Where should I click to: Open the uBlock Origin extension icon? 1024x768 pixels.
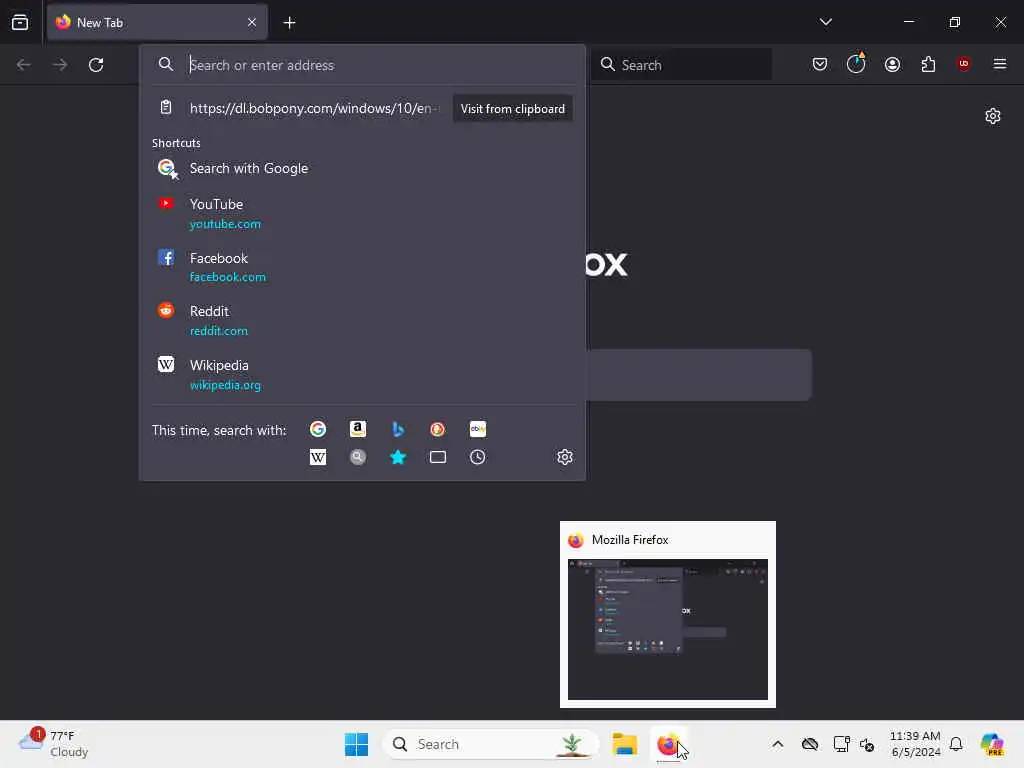963,64
